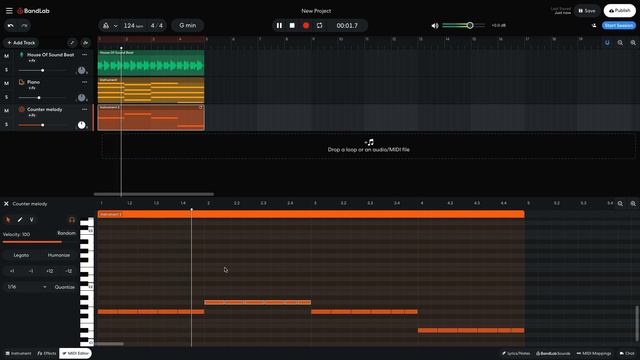Viewport: 640px width, 360px height.
Task: Click Add Track button
Action: click(x=21, y=42)
